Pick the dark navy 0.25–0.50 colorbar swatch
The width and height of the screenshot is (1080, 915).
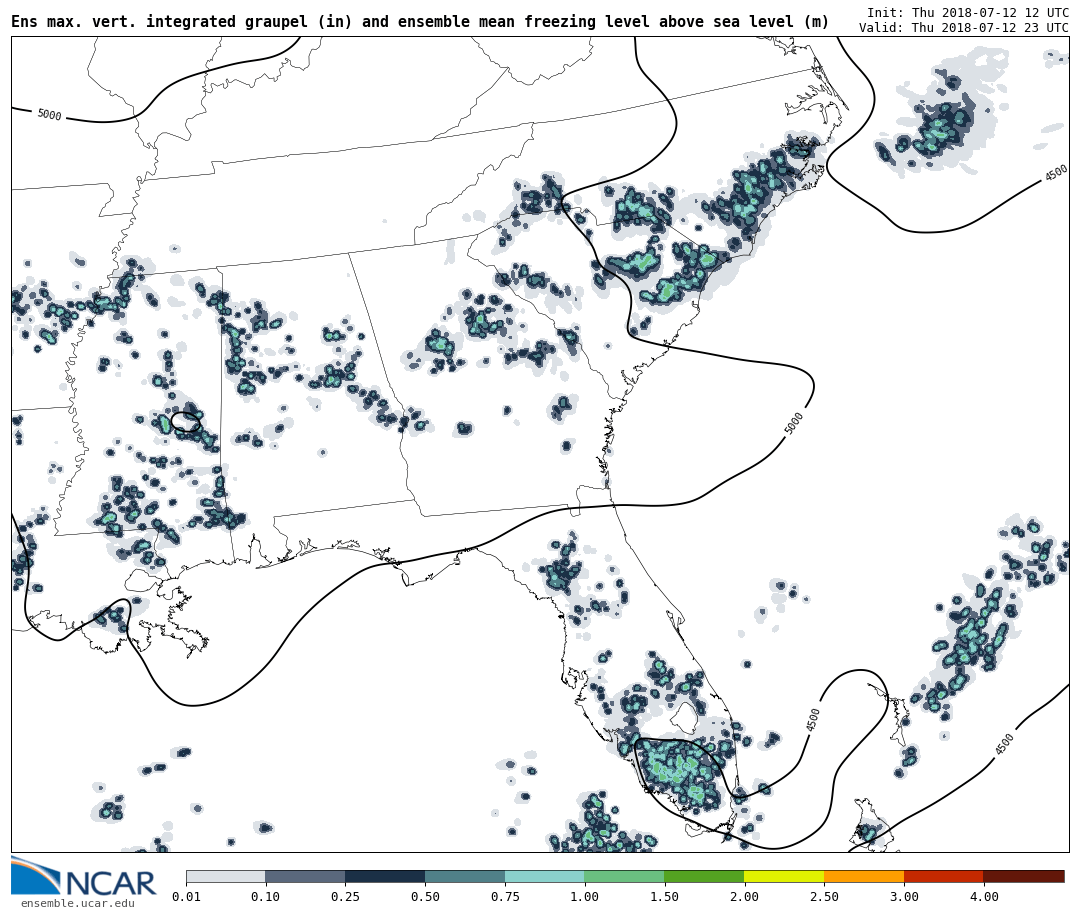click(x=385, y=876)
